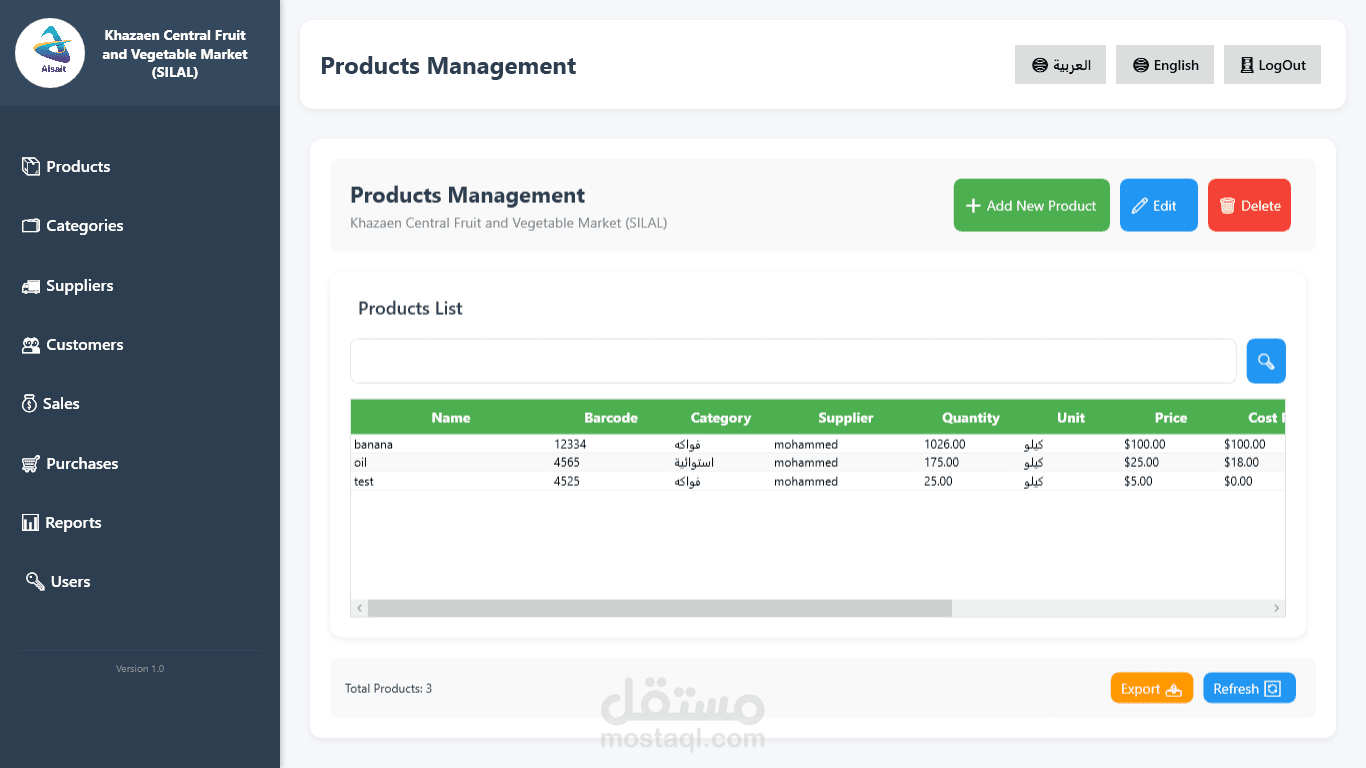1366x768 pixels.
Task: Click the magnifier search button
Action: pos(1266,361)
